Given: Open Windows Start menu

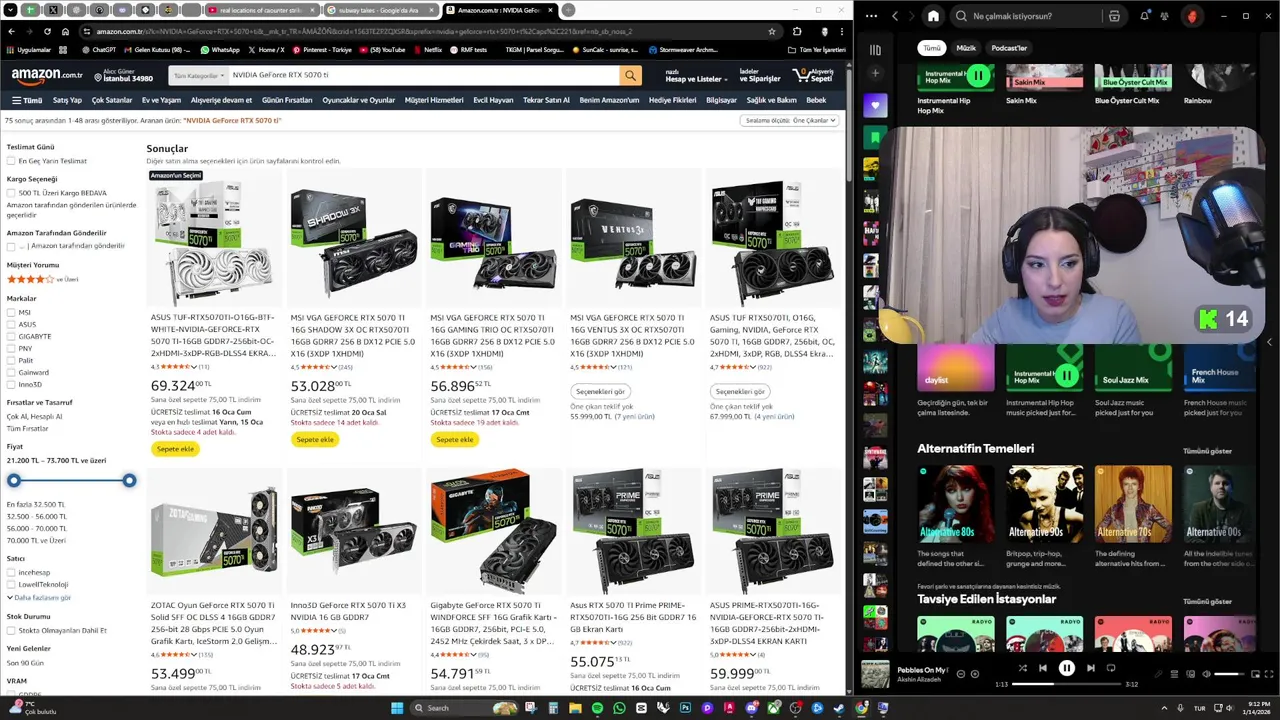Looking at the screenshot, I should 397,708.
